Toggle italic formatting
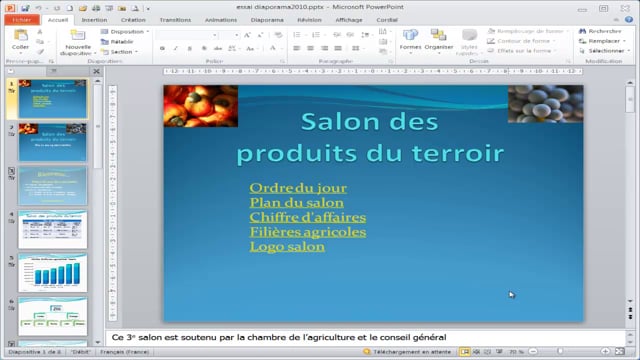The width and height of the screenshot is (640, 360). (176, 49)
